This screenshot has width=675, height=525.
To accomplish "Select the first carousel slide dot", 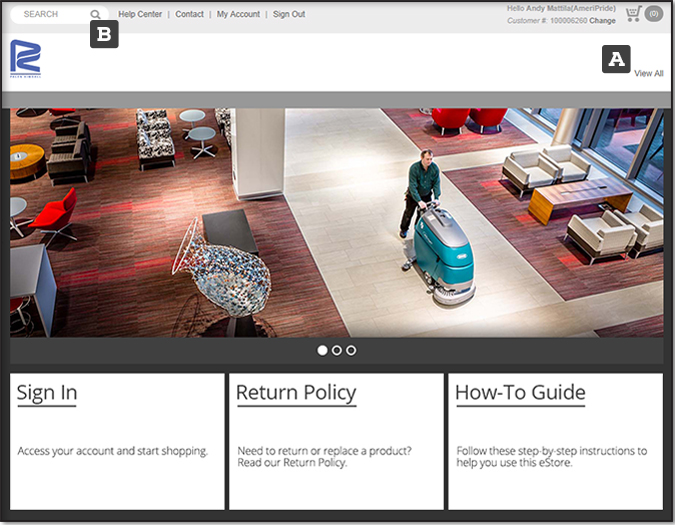I will coord(322,350).
